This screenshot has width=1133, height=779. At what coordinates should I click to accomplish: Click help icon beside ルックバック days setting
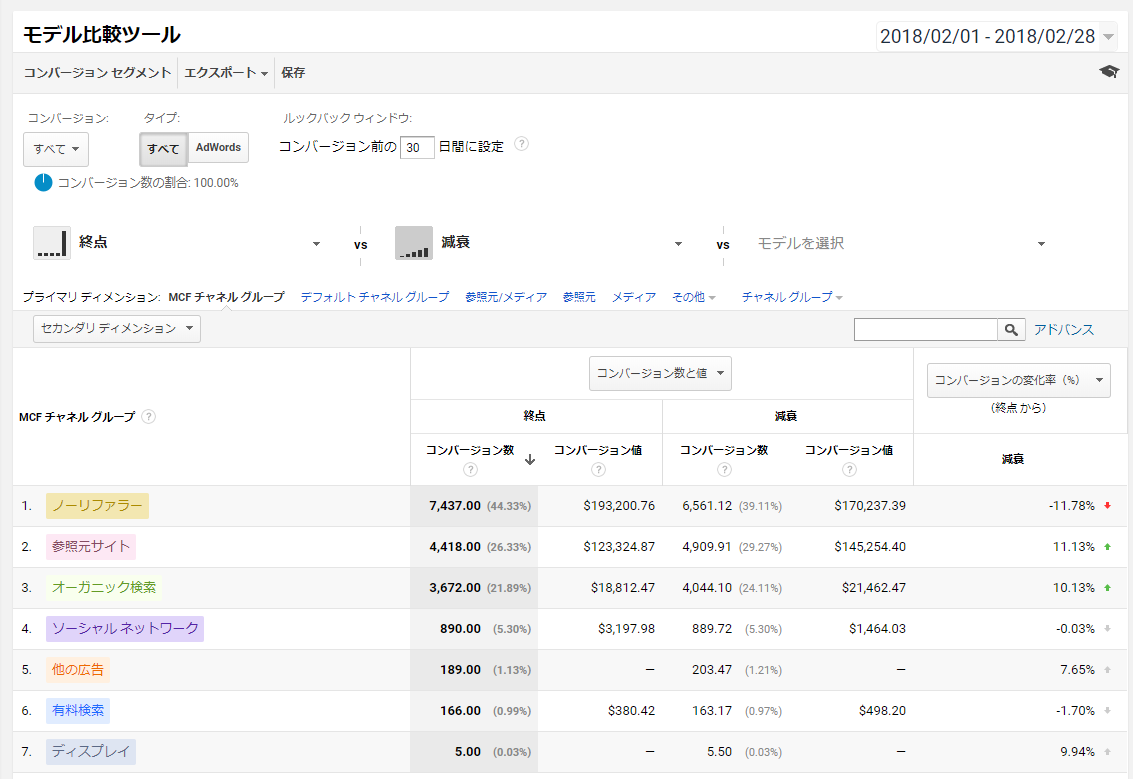pos(521,144)
